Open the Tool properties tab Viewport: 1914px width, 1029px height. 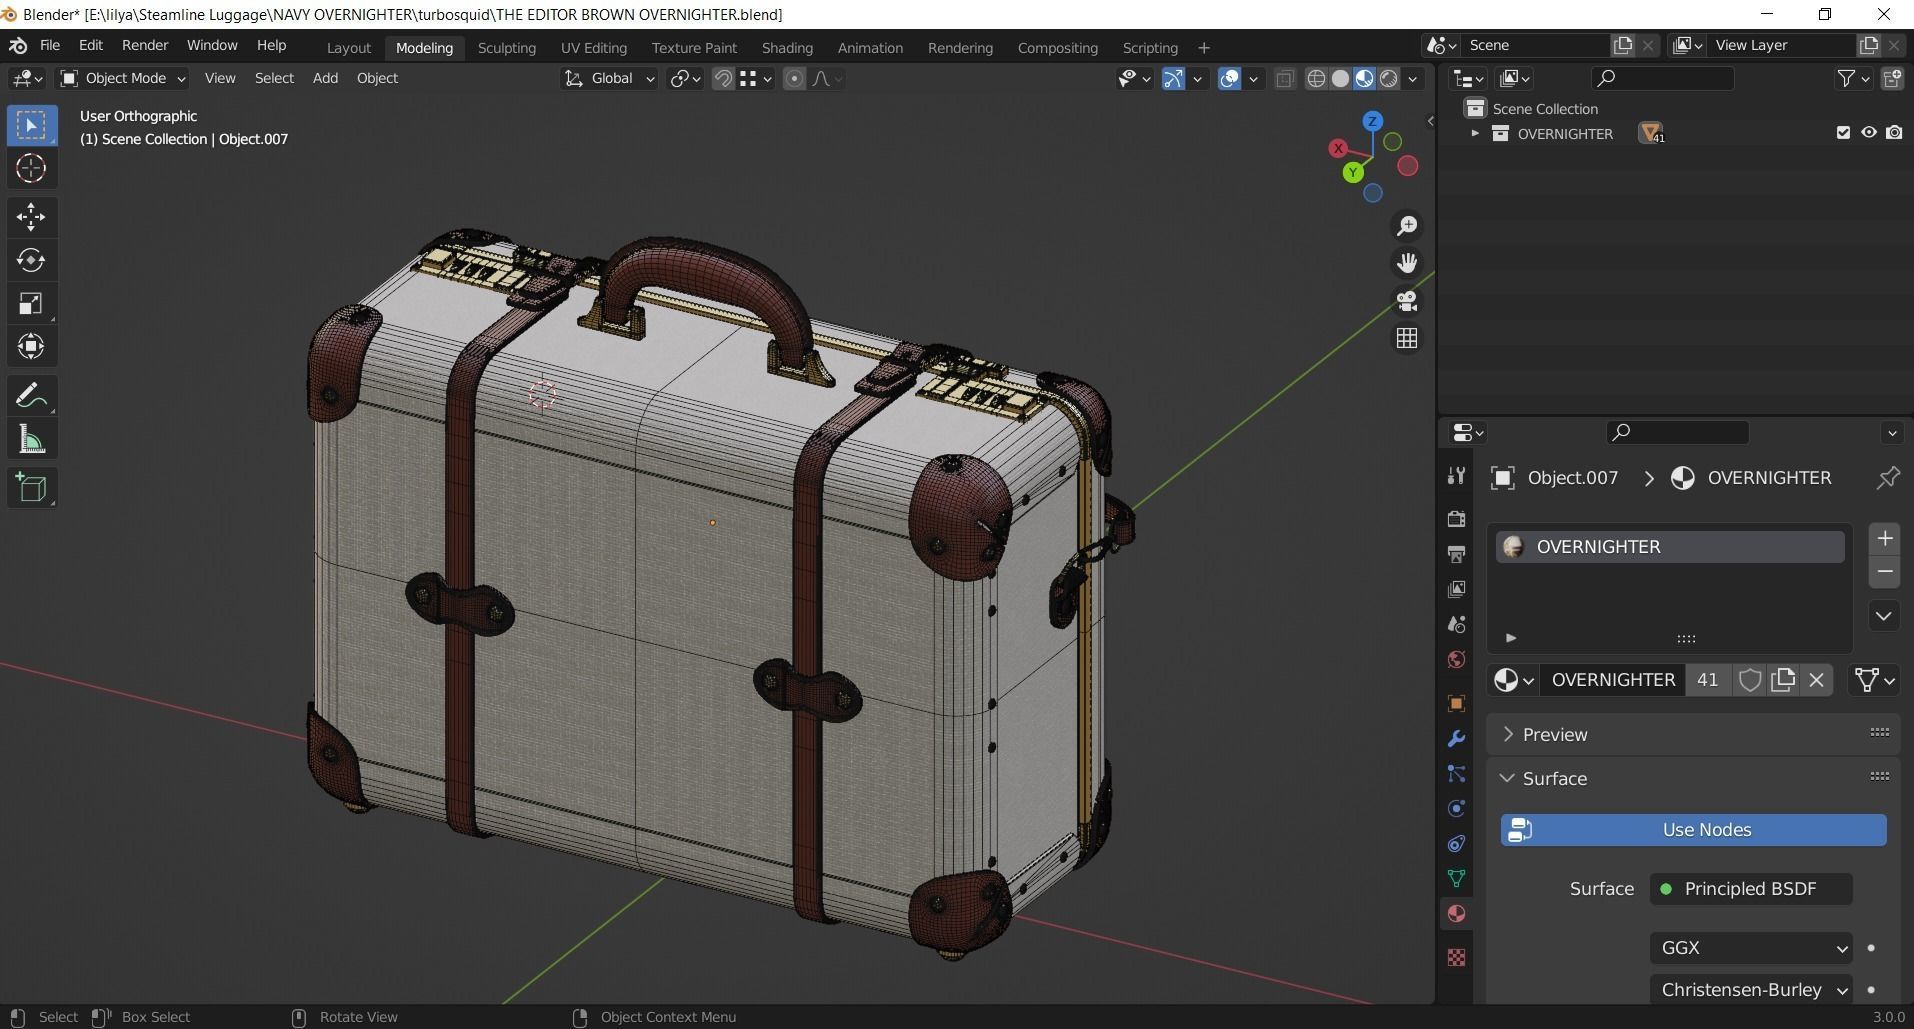coord(1456,477)
